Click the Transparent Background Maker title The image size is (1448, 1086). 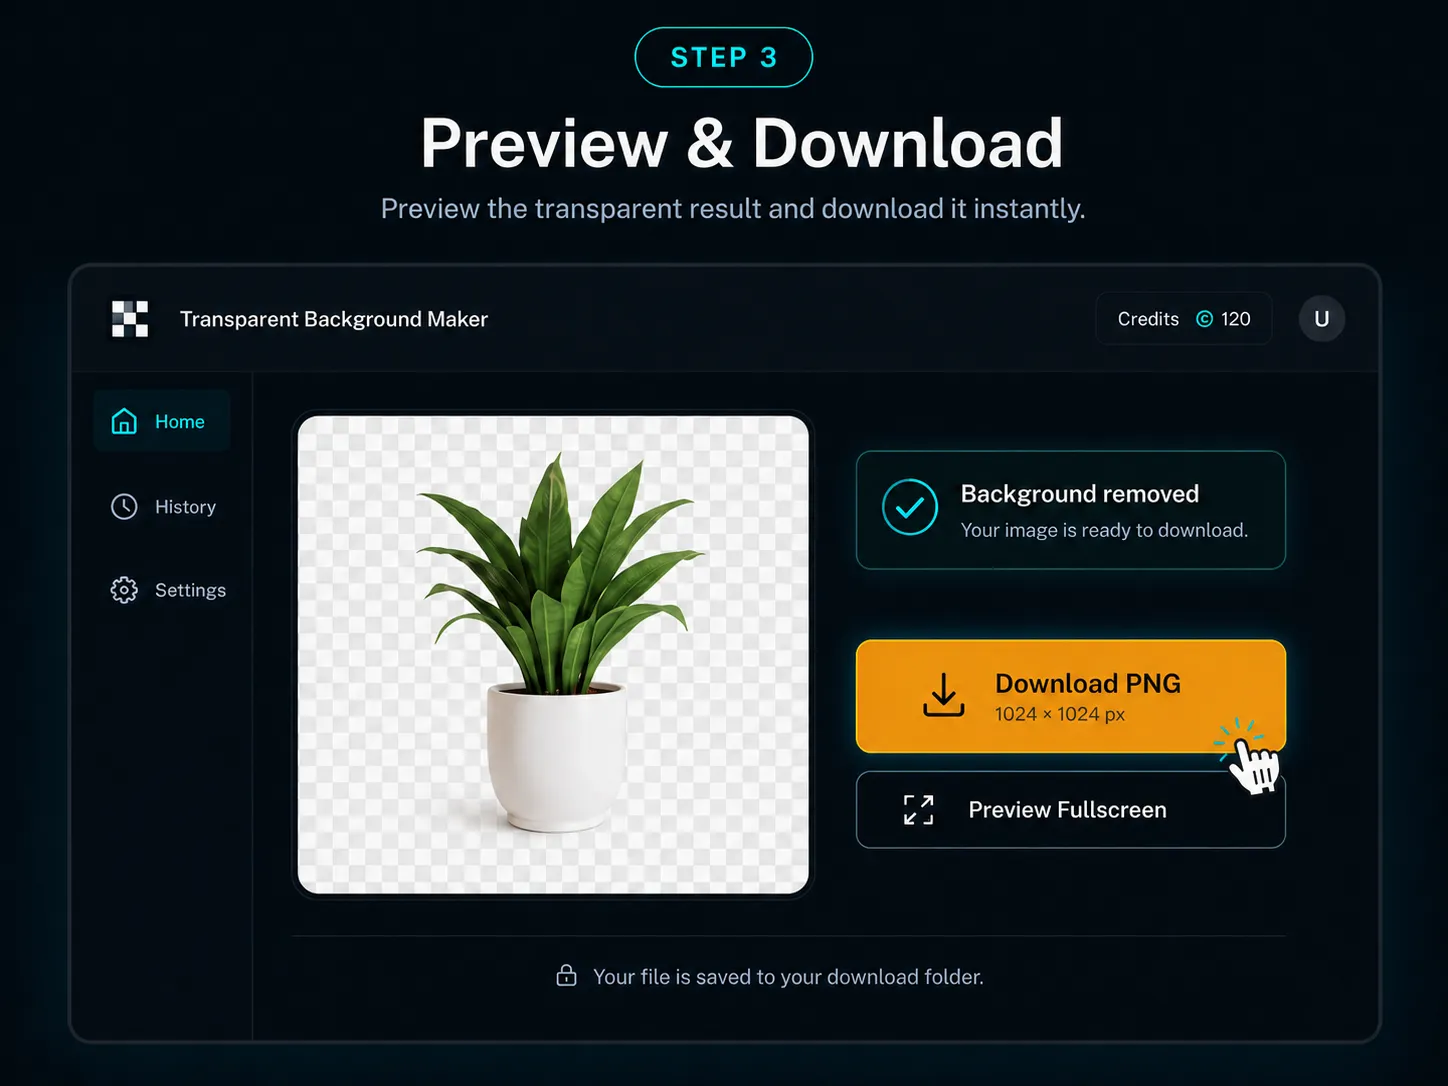click(334, 319)
